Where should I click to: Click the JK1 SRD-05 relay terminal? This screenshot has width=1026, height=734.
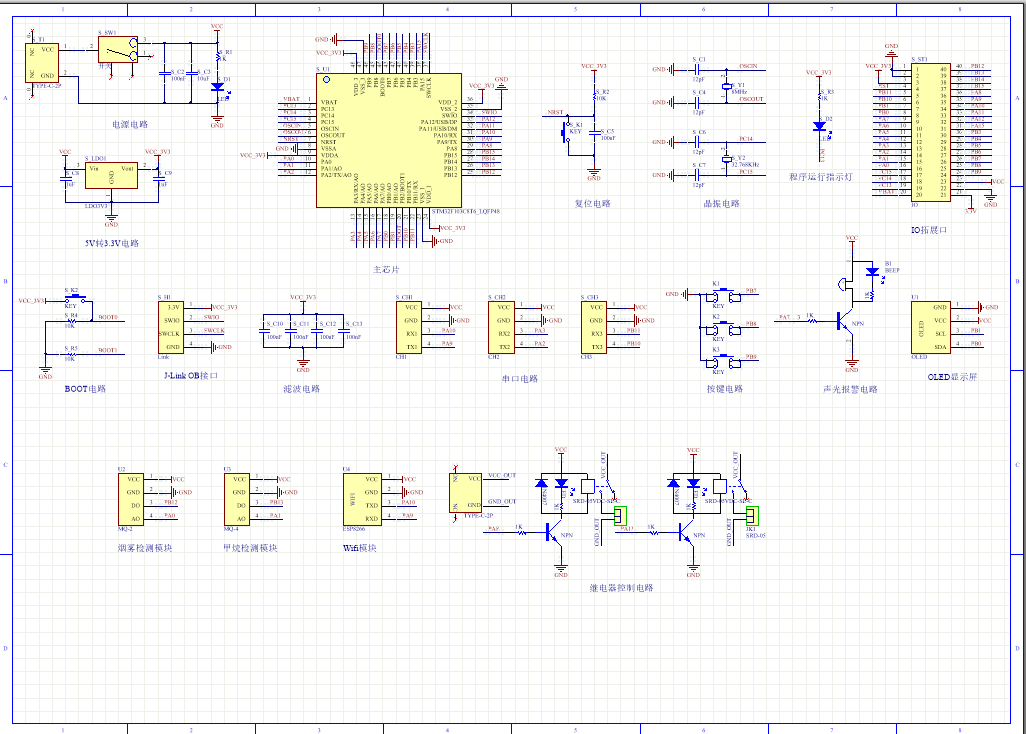click(752, 516)
